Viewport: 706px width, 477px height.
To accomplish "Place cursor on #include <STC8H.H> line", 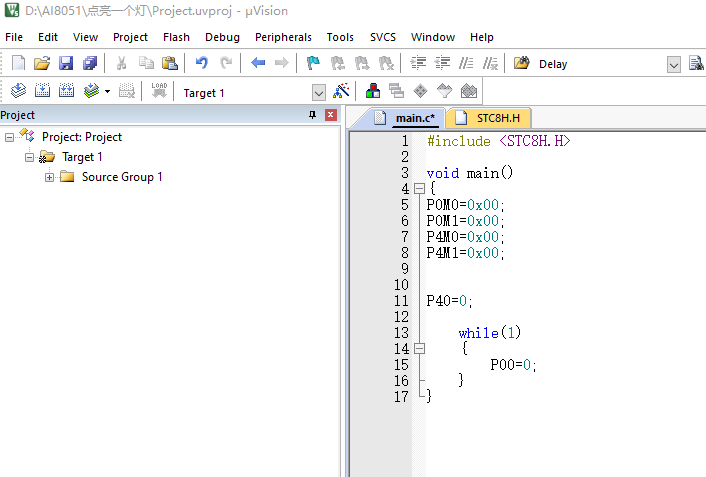I will [x=498, y=141].
